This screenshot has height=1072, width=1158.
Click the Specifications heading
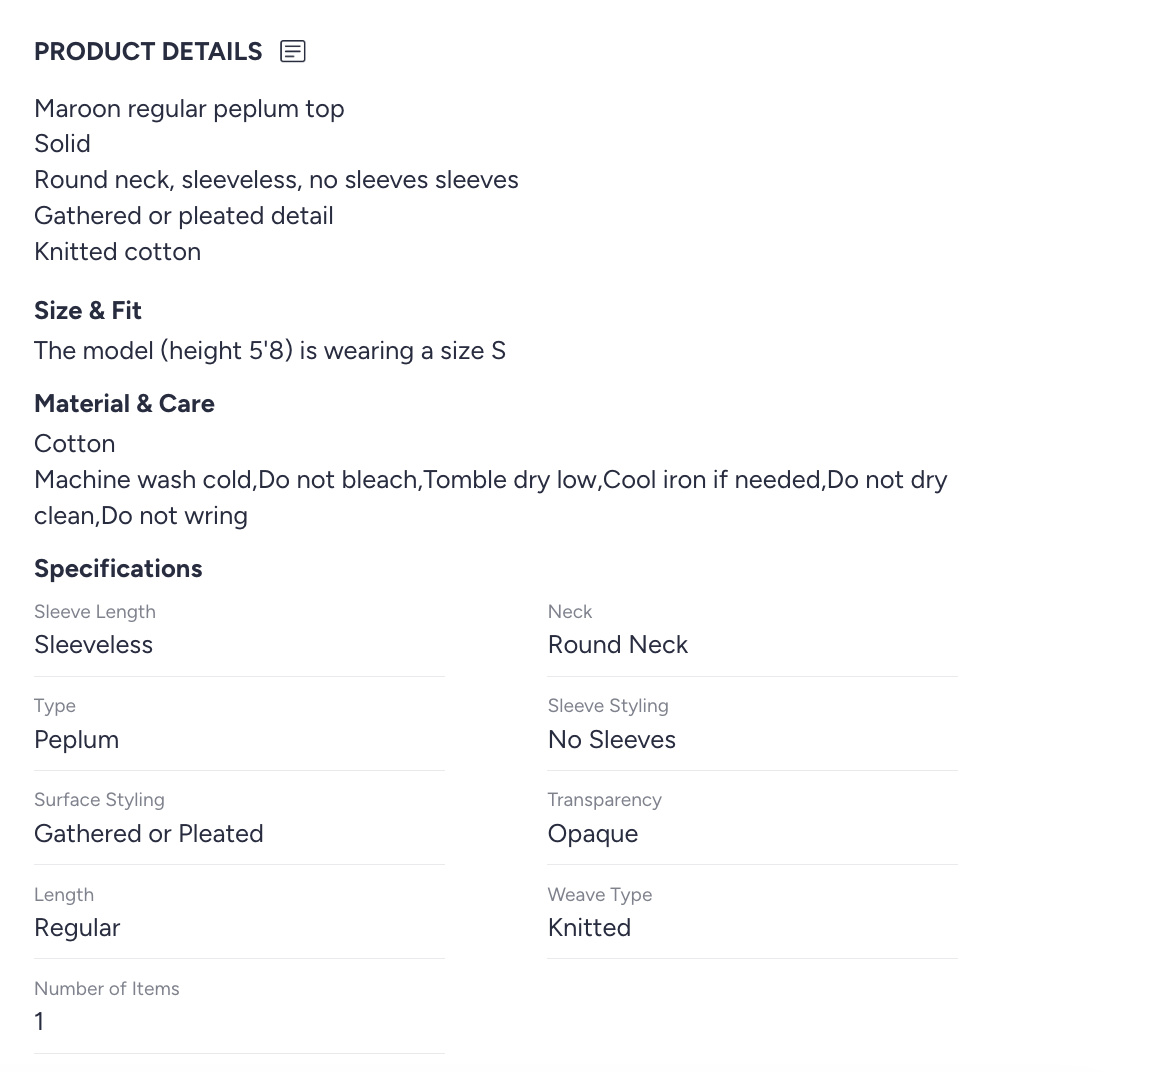118,569
